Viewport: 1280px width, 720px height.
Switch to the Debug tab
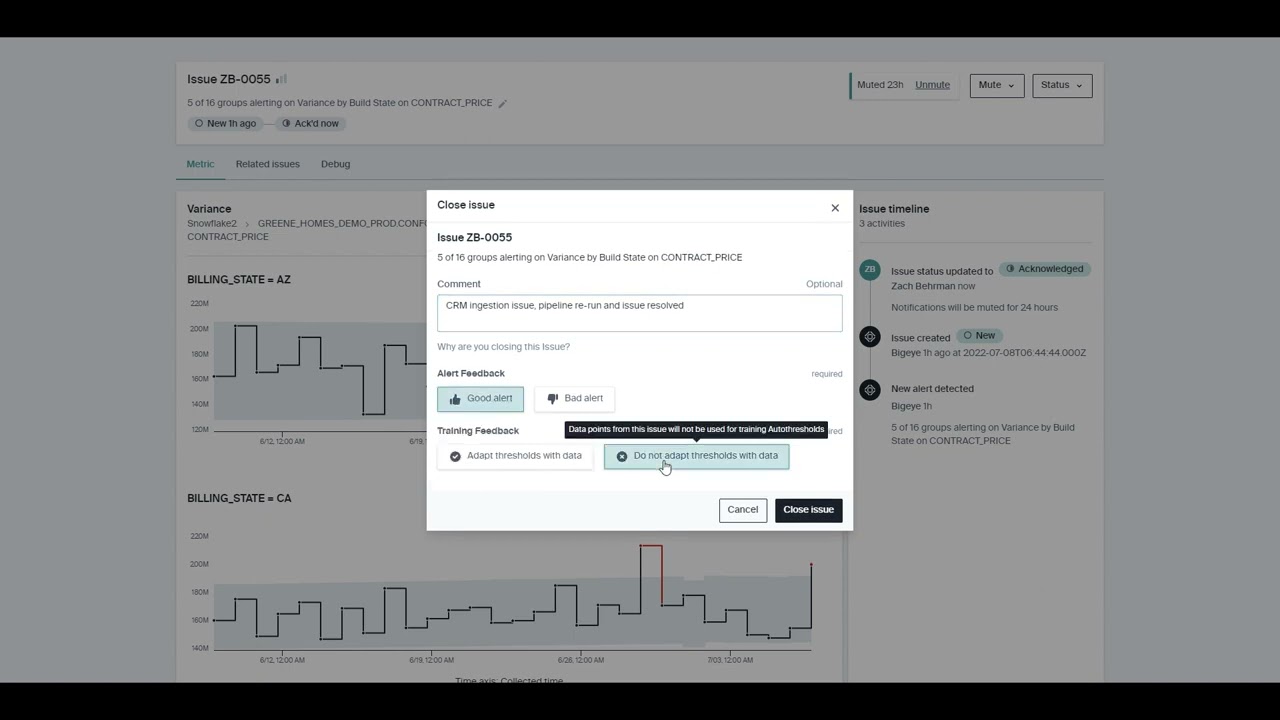click(x=335, y=164)
